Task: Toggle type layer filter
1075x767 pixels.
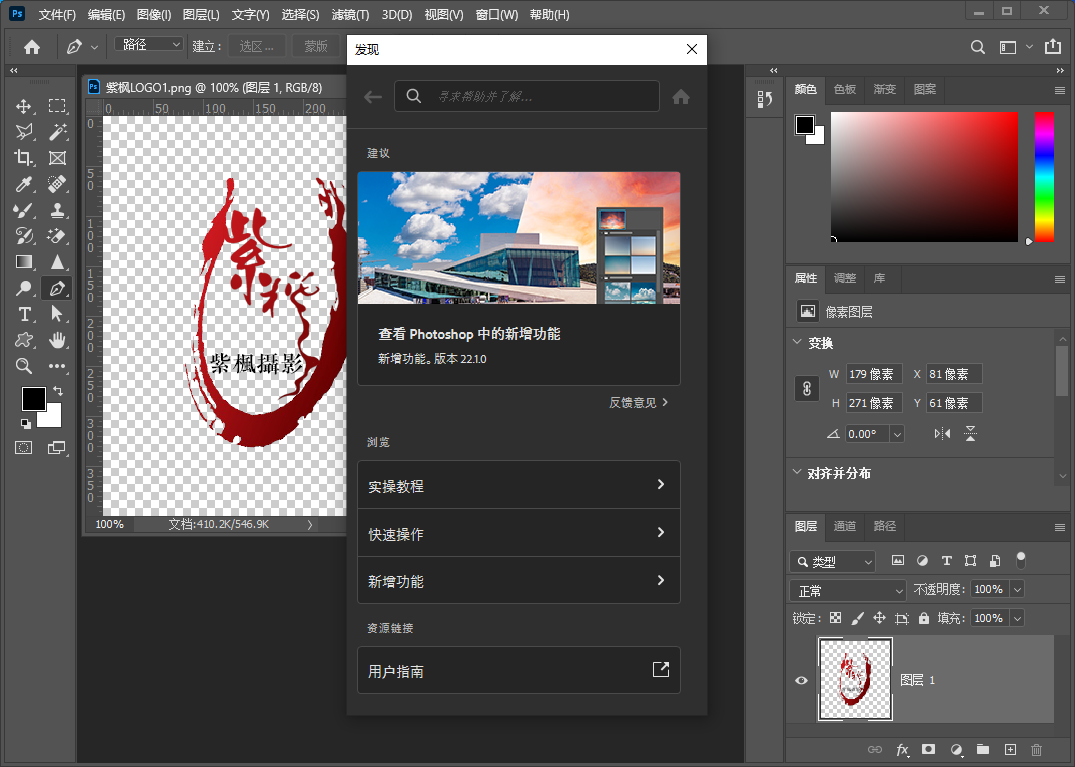Action: [947, 561]
